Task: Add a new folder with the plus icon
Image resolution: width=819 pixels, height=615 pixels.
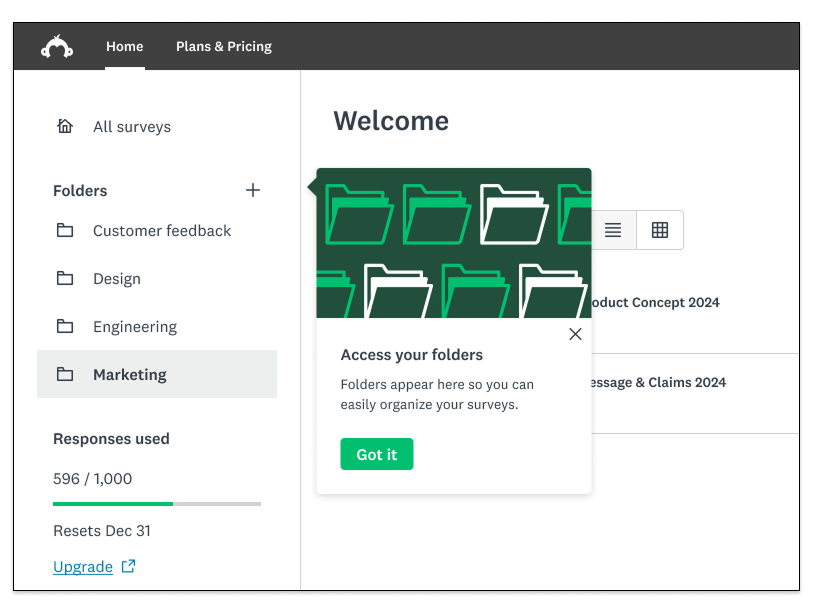Action: coord(253,190)
